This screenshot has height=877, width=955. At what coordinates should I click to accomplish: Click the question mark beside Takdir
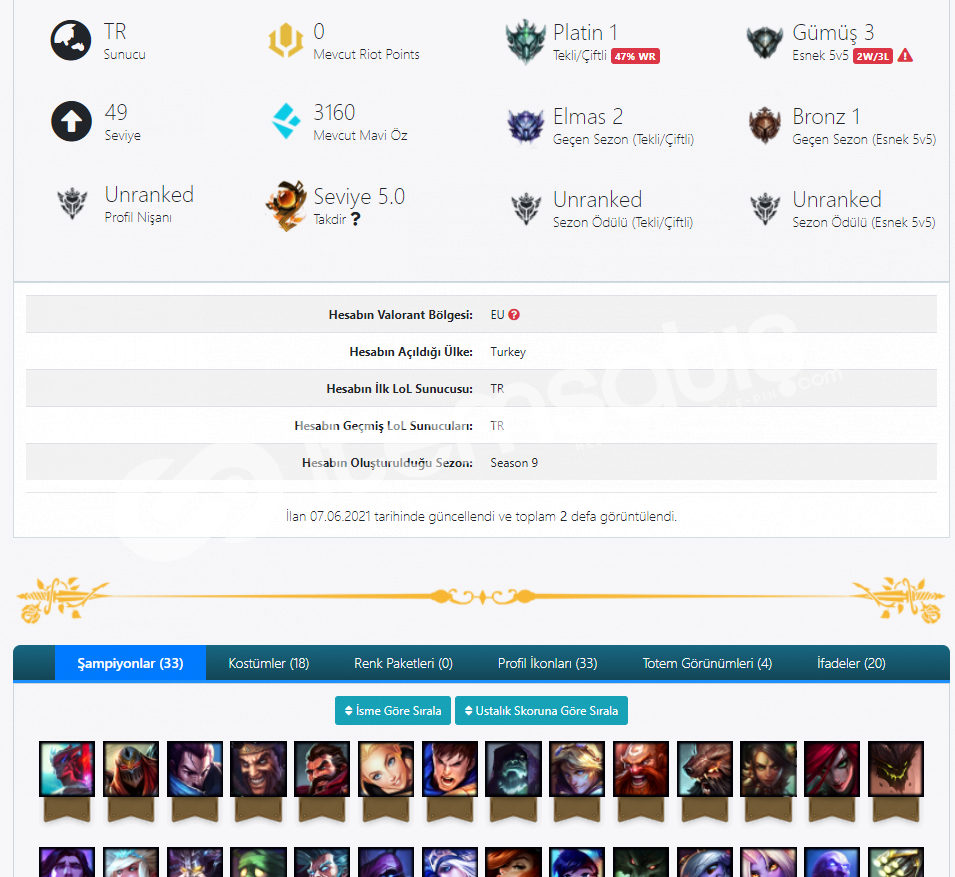pos(356,219)
